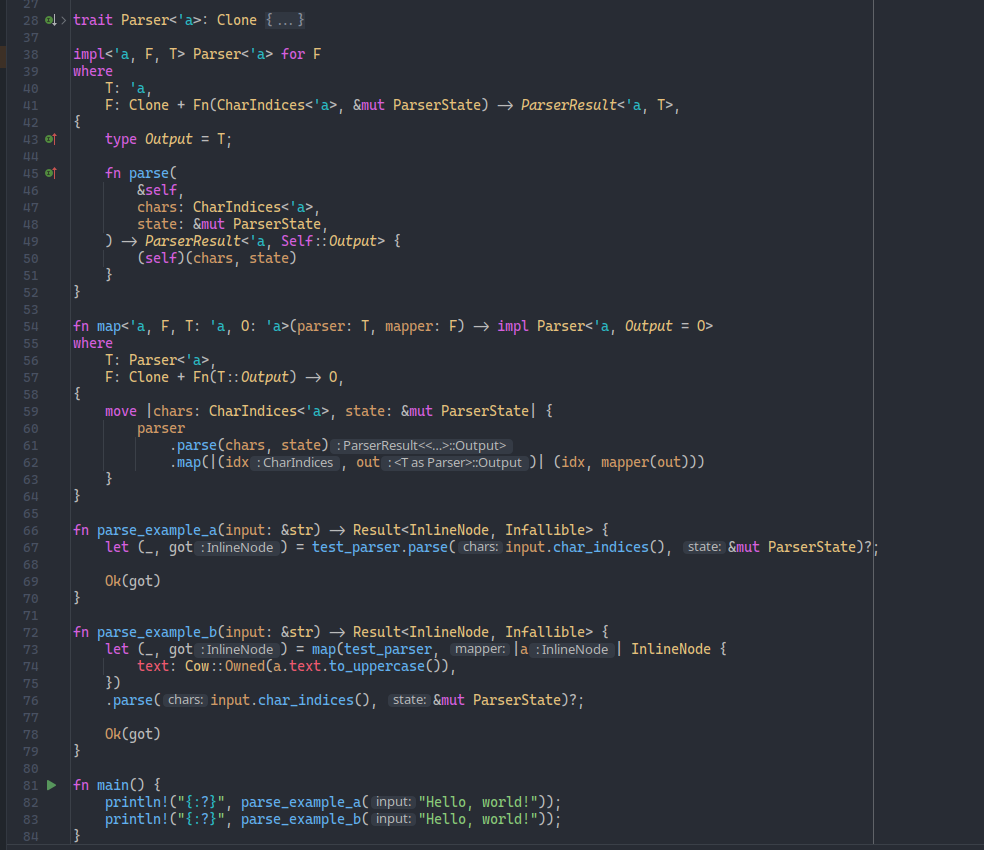Click line number 66 in the gutter
This screenshot has width=984, height=850.
pos(31,530)
